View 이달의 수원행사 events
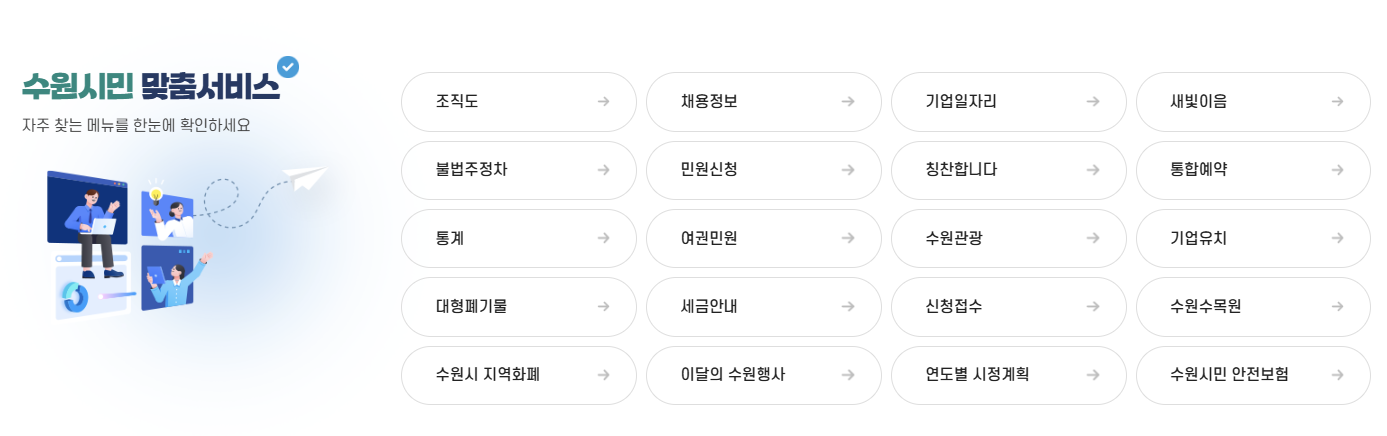1387x436 pixels. click(x=764, y=375)
